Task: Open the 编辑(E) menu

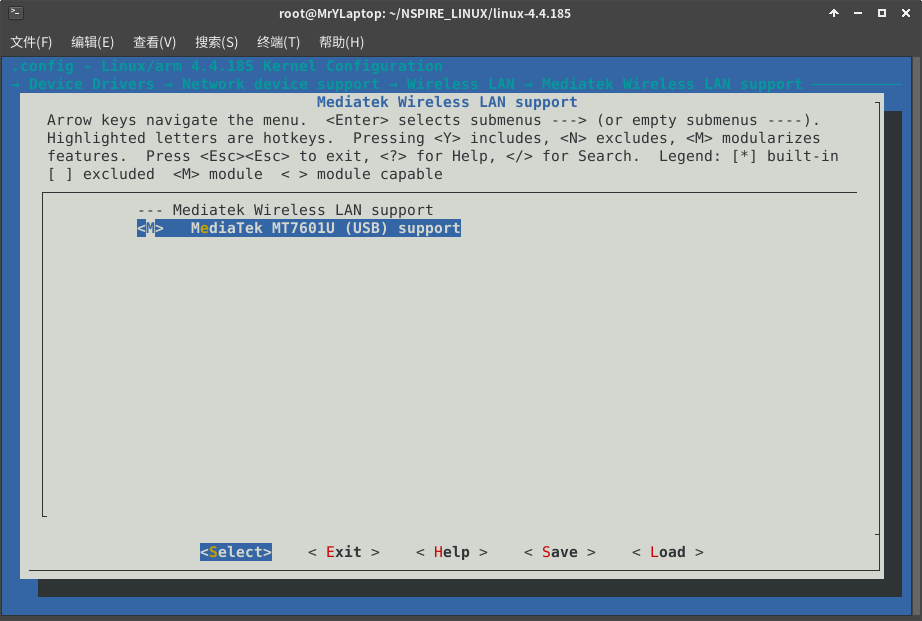Action: [x=92, y=42]
